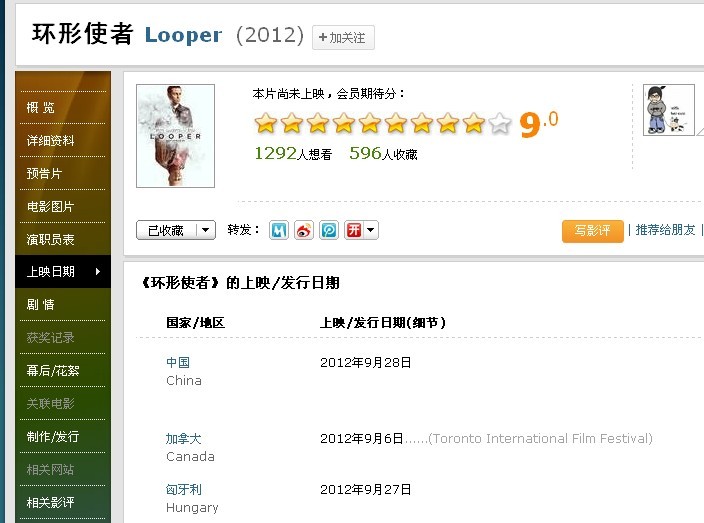Image resolution: width=704 pixels, height=523 pixels.
Task: Share to Sina Weibo icon
Action: [x=304, y=230]
